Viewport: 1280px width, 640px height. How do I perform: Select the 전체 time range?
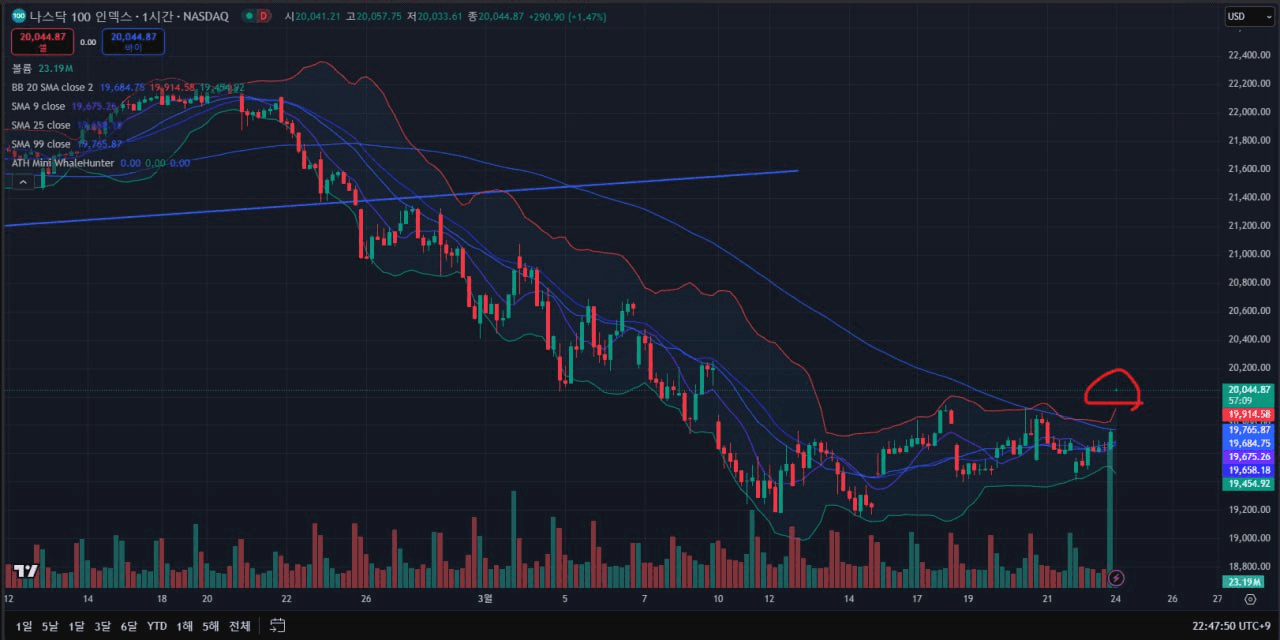click(239, 626)
